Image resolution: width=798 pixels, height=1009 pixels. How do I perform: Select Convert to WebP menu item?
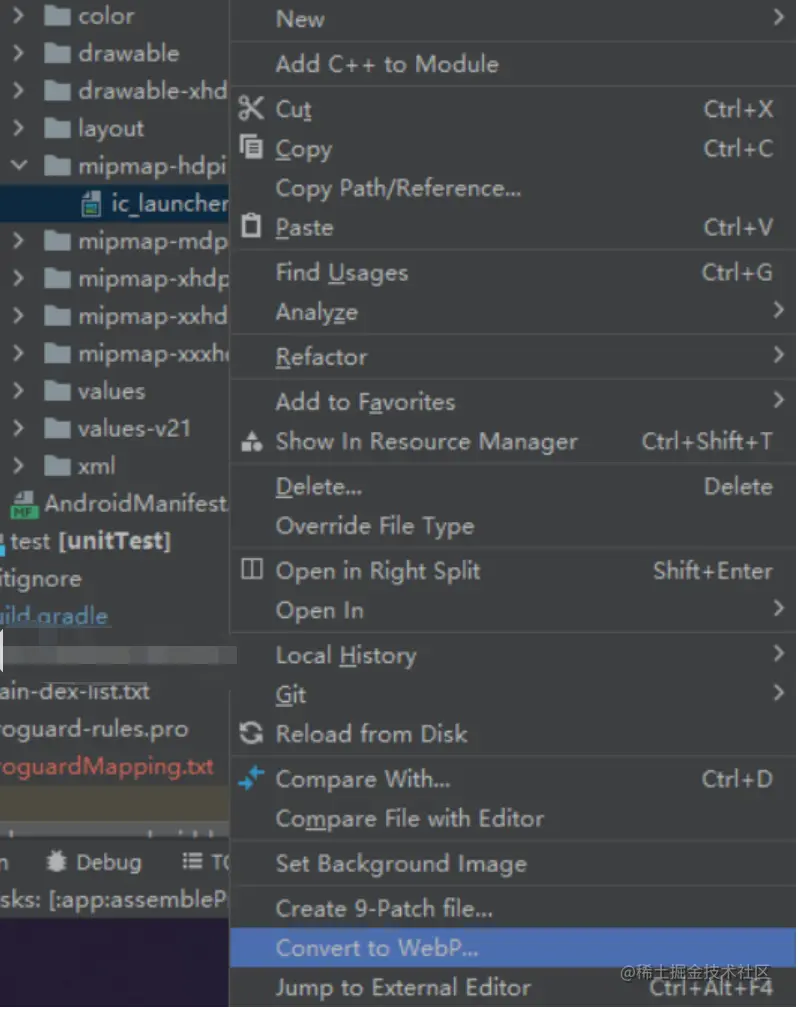[377, 946]
